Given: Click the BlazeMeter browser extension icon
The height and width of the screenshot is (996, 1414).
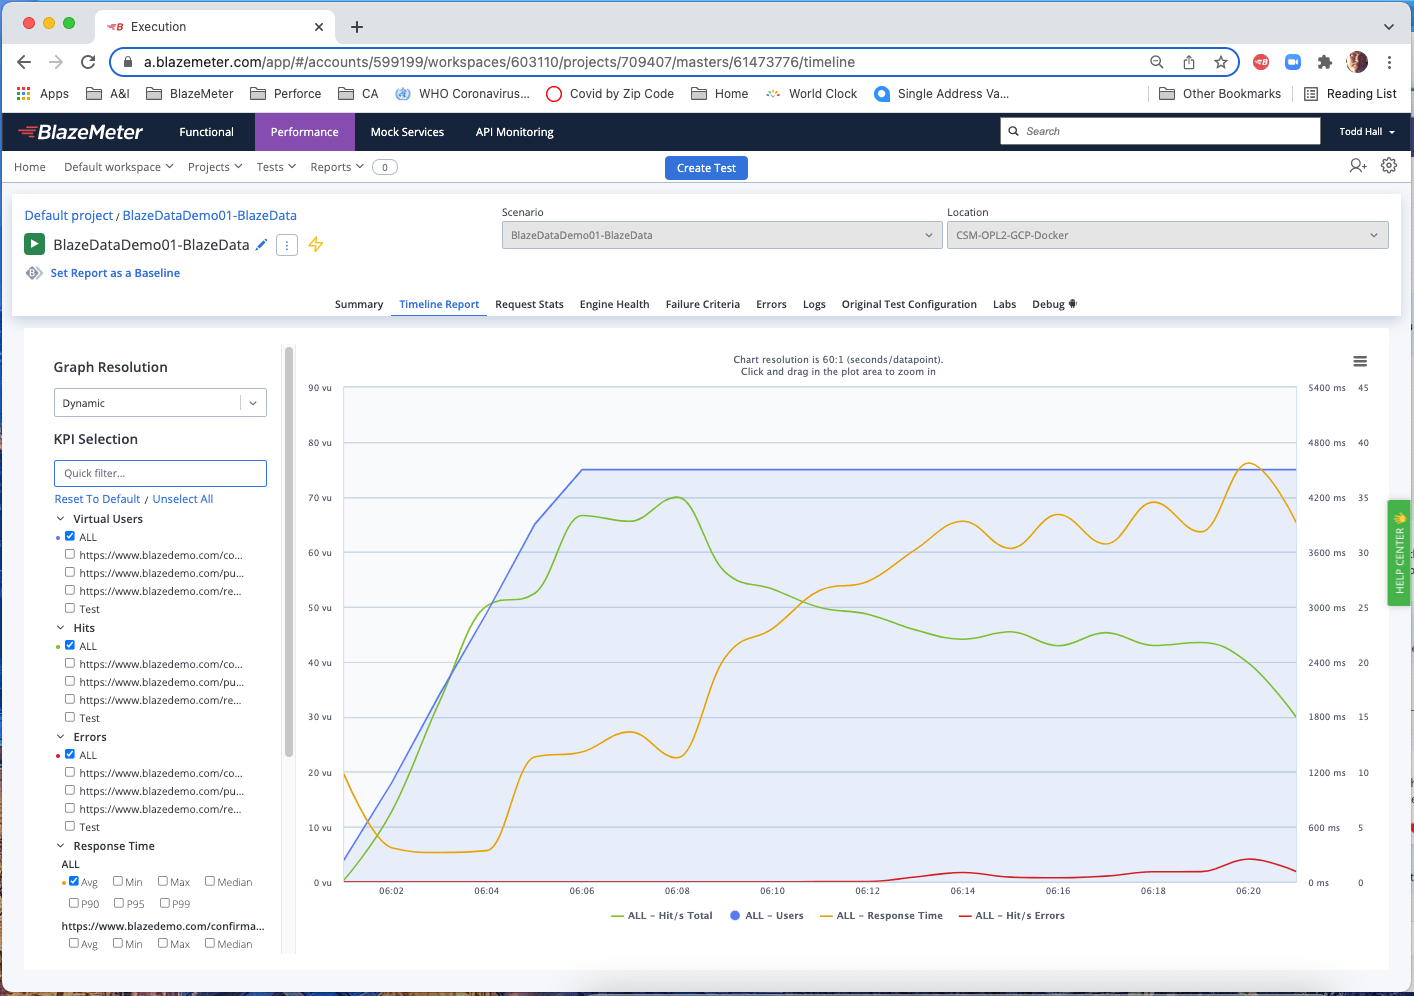Looking at the screenshot, I should (x=1261, y=62).
